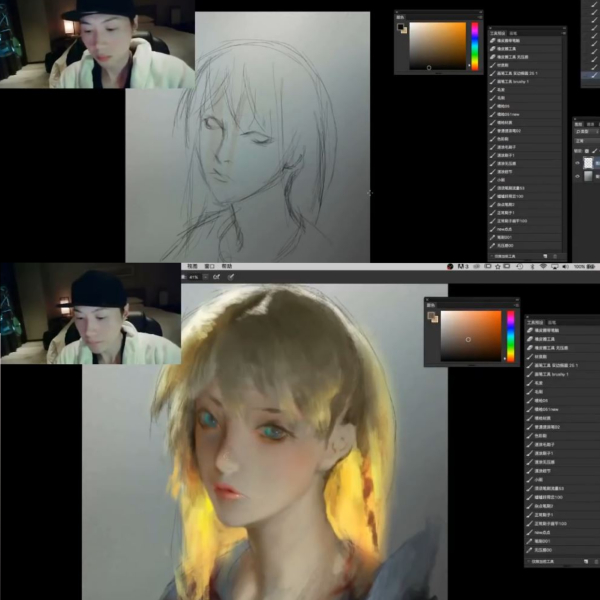Viewport: 600px width, 600px height.
Task: Create new tool preset in portrait screen panel
Action: (586, 561)
